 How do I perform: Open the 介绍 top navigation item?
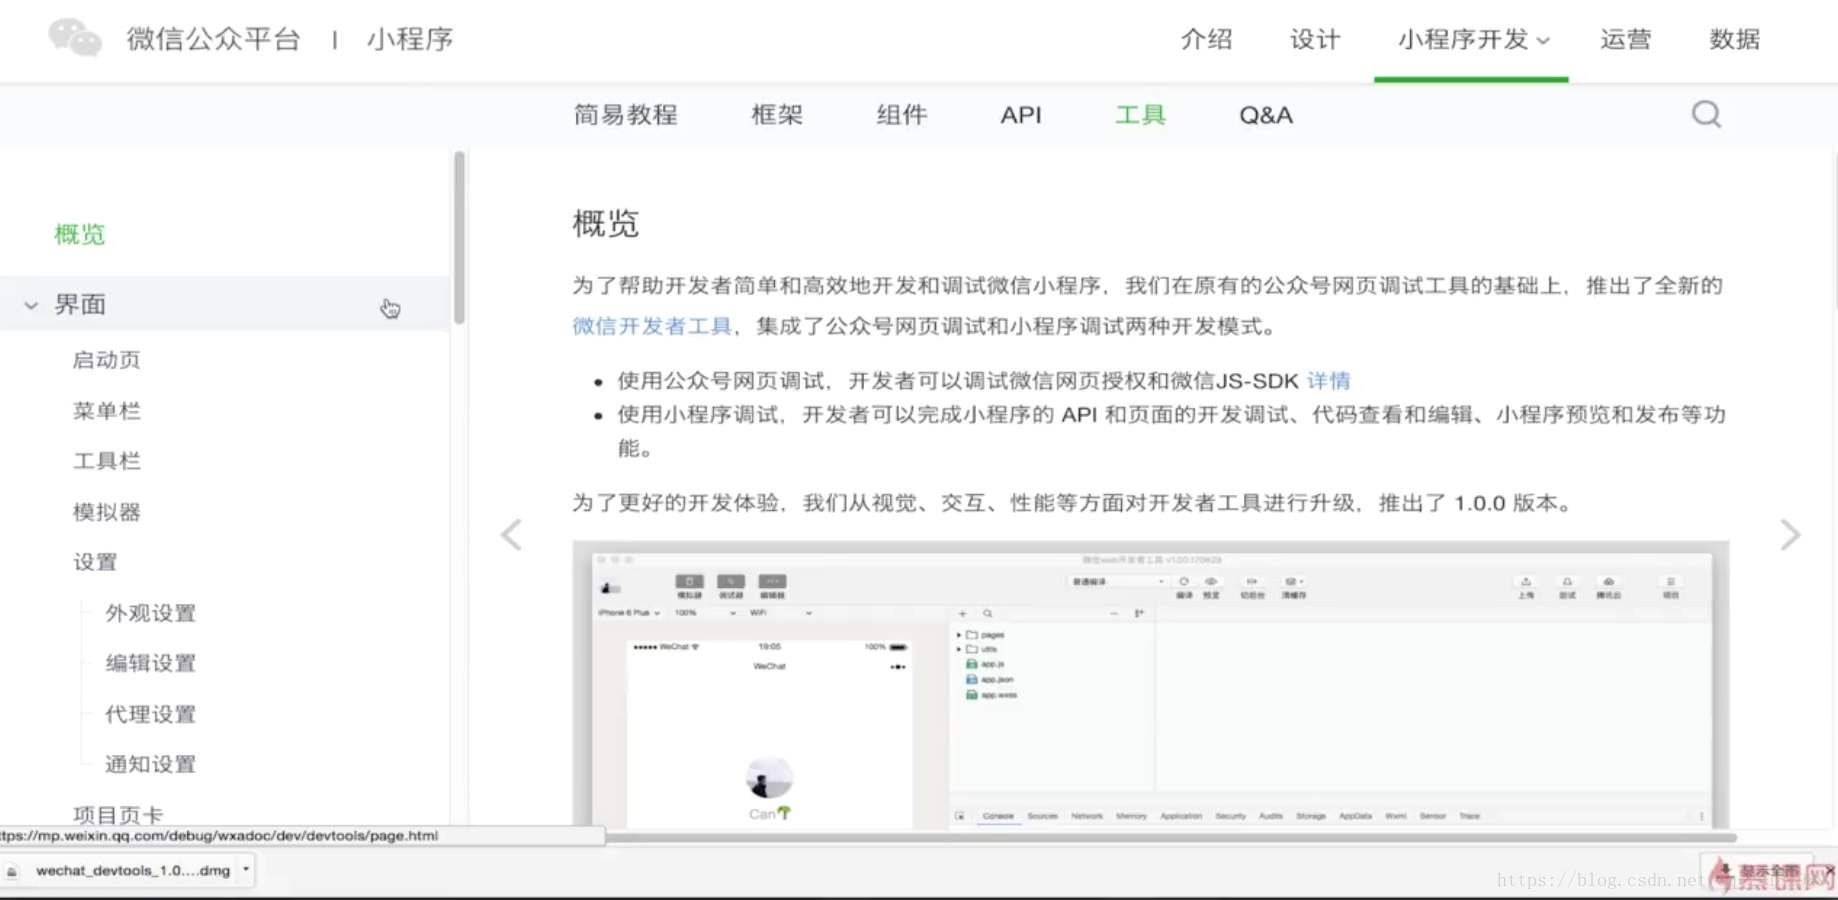tap(1206, 39)
